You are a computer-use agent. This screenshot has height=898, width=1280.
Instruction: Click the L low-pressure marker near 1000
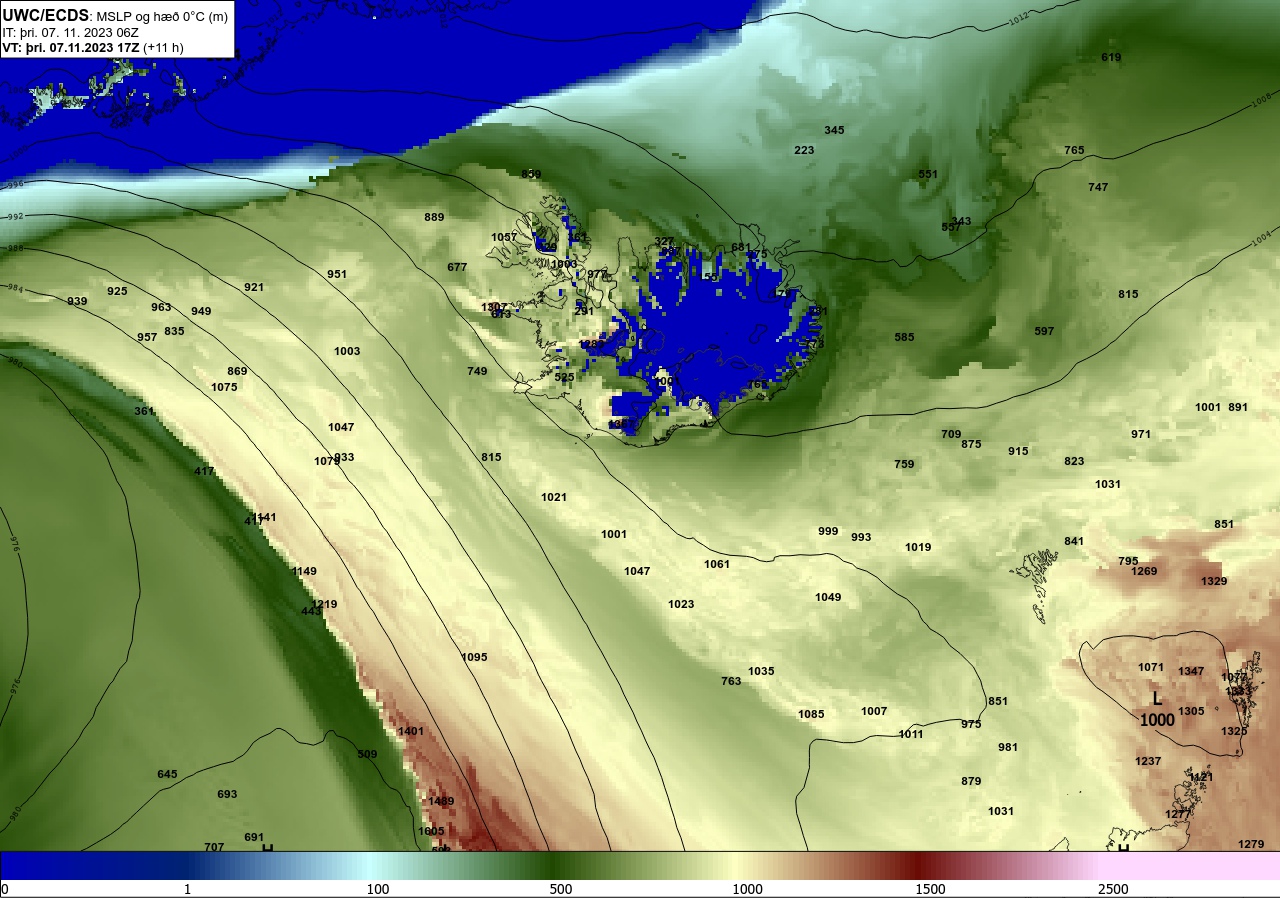(1157, 699)
